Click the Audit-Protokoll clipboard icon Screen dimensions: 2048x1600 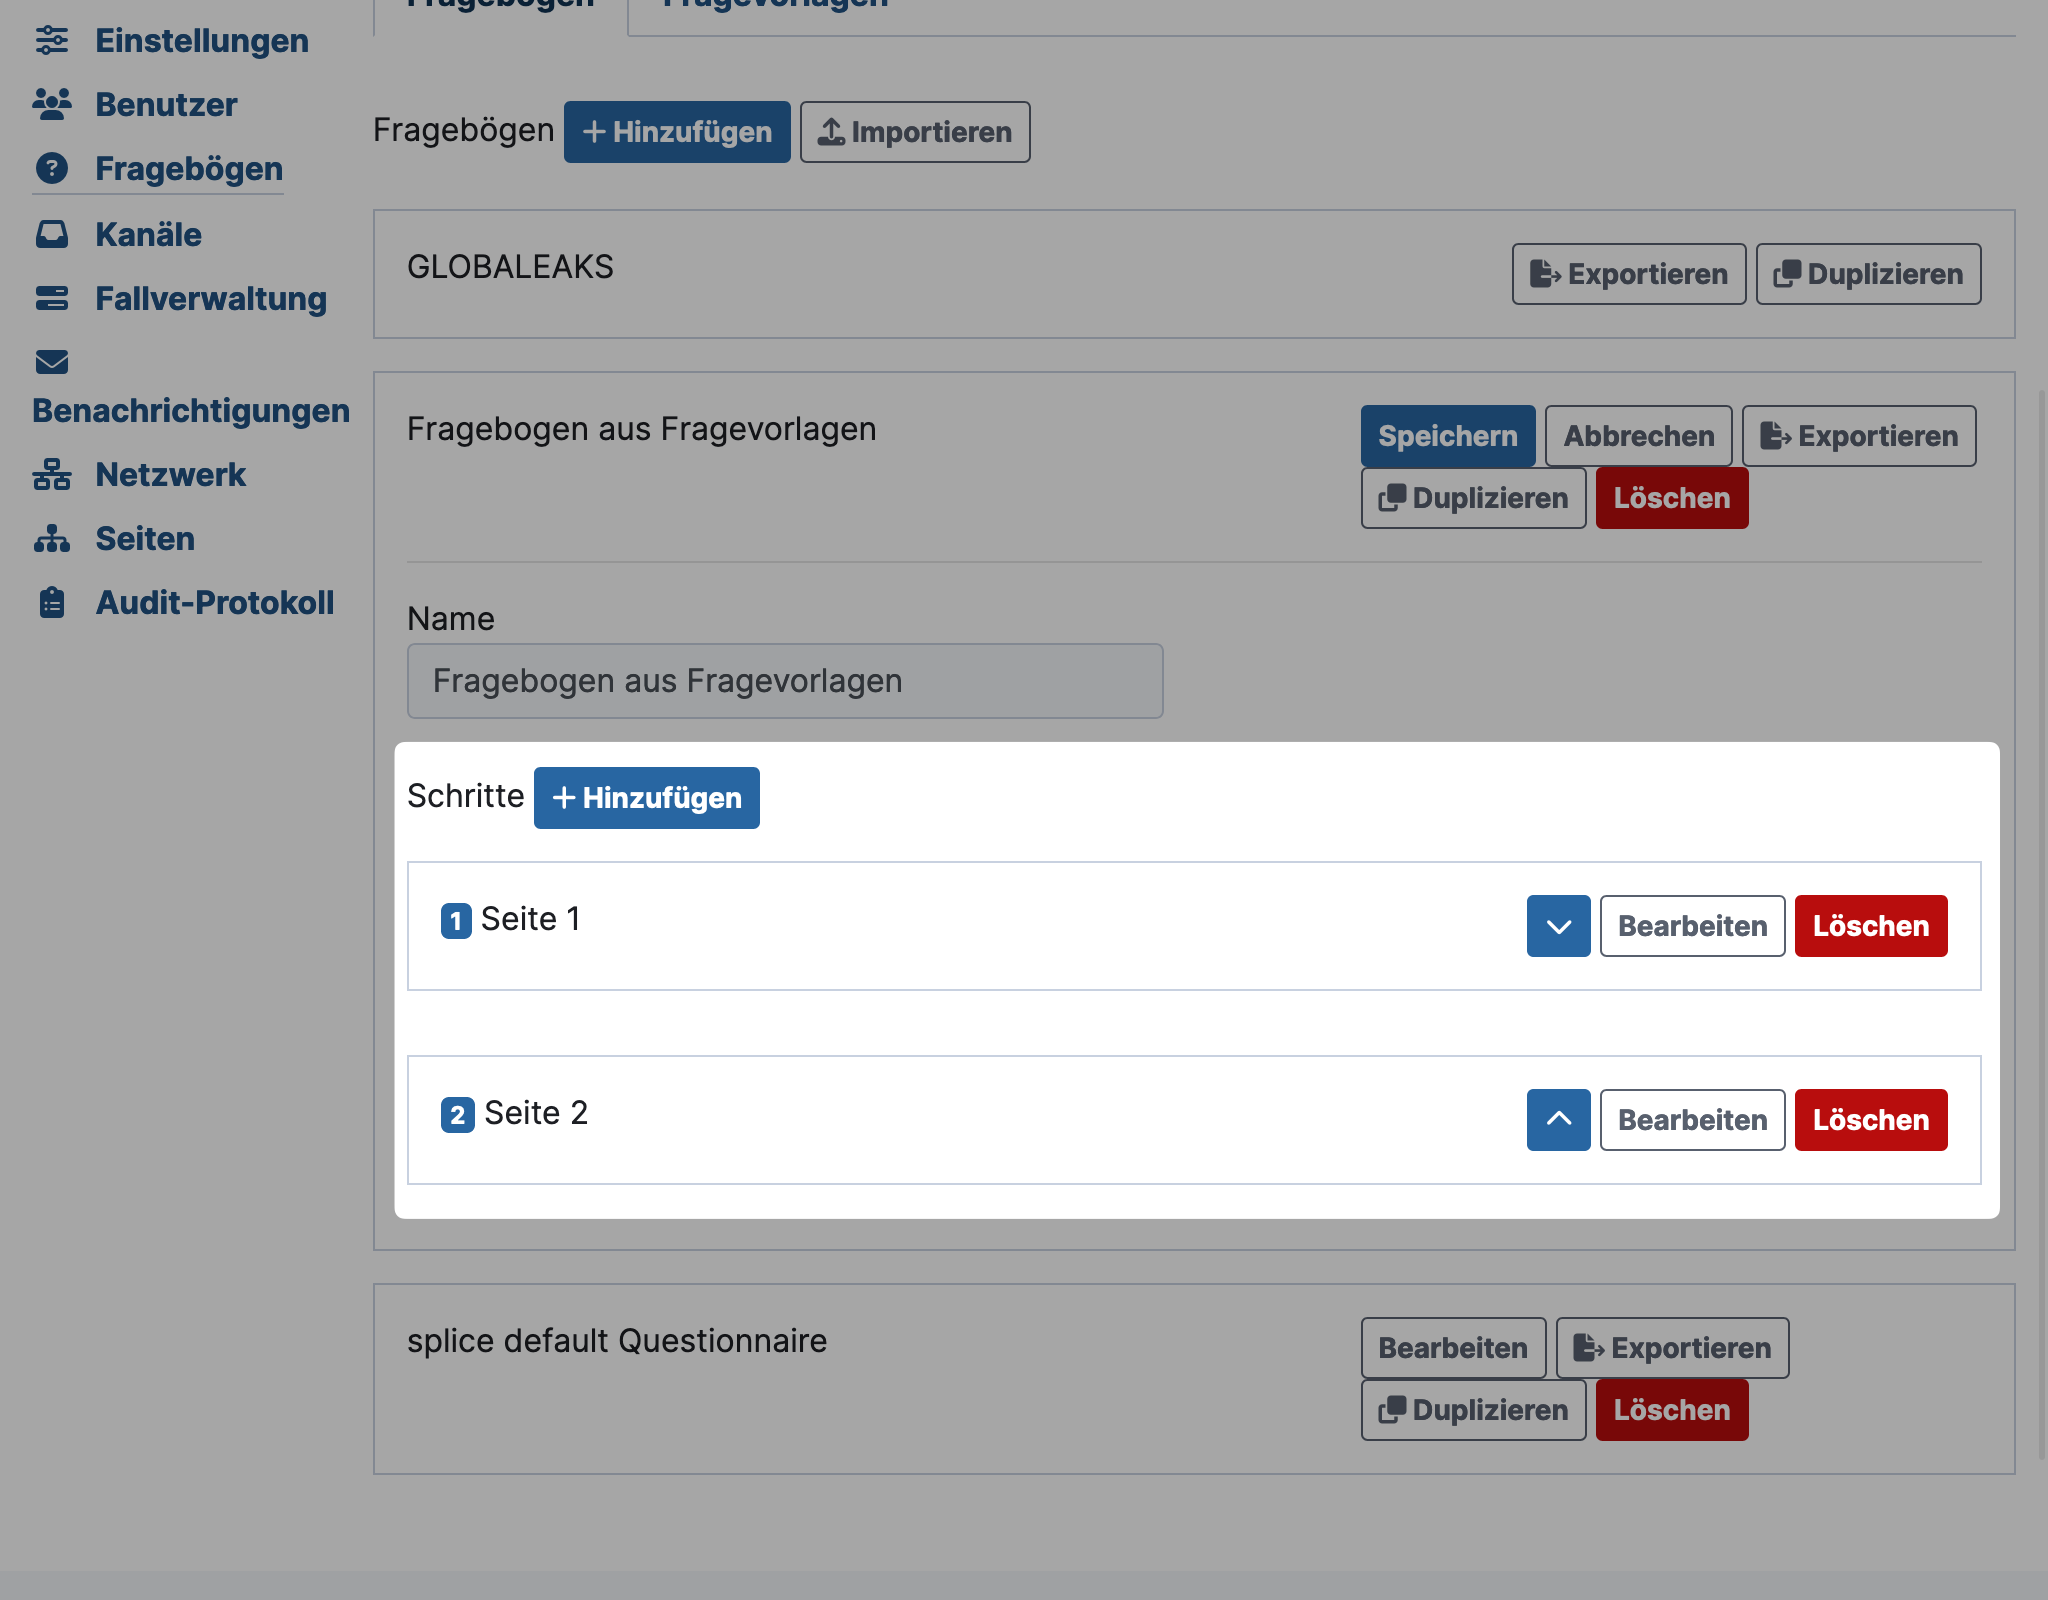tap(52, 603)
